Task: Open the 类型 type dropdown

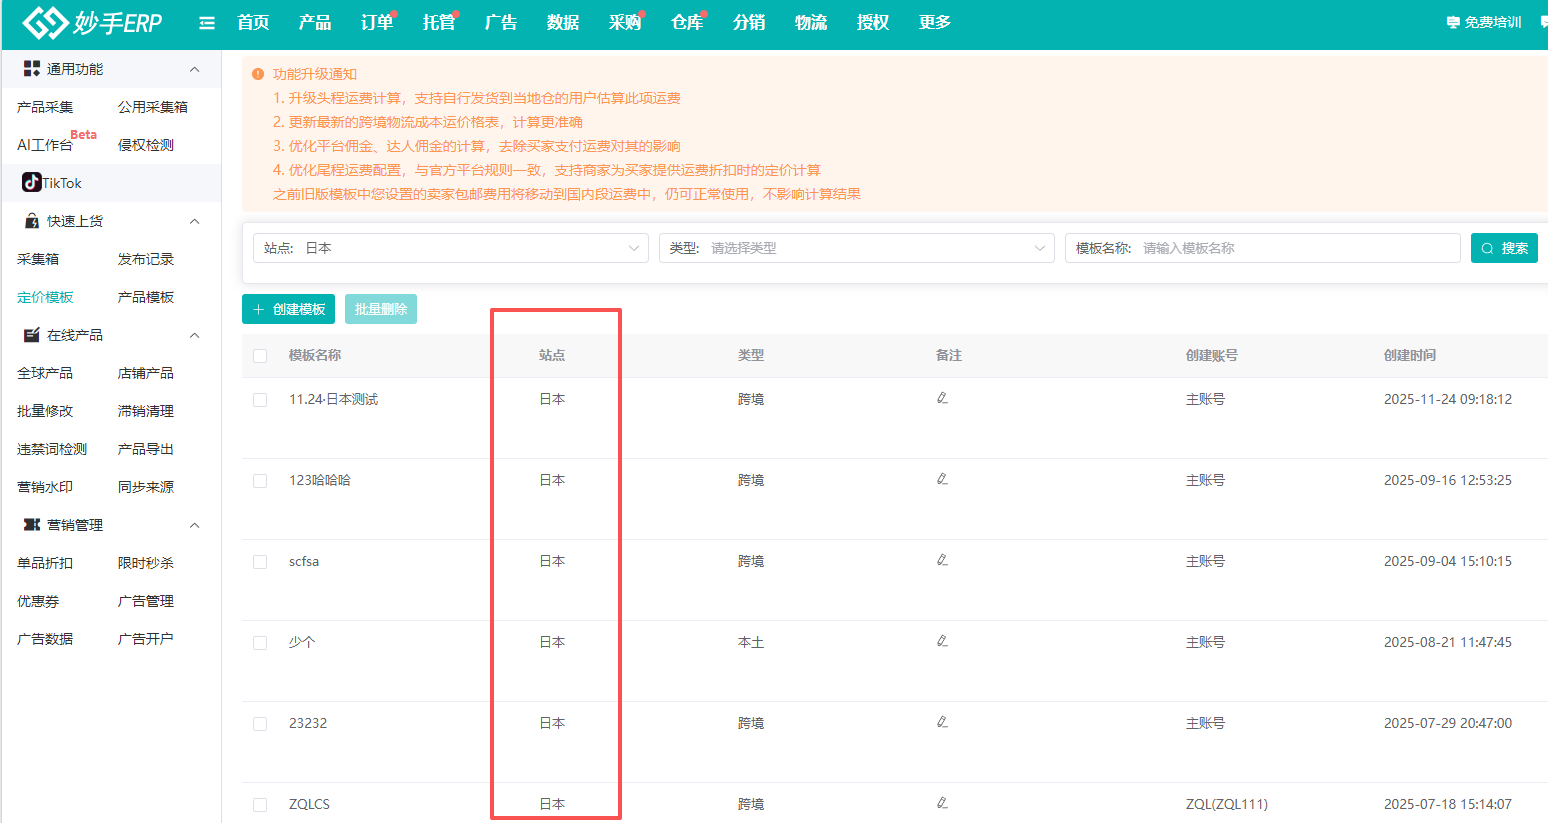Action: tap(856, 248)
